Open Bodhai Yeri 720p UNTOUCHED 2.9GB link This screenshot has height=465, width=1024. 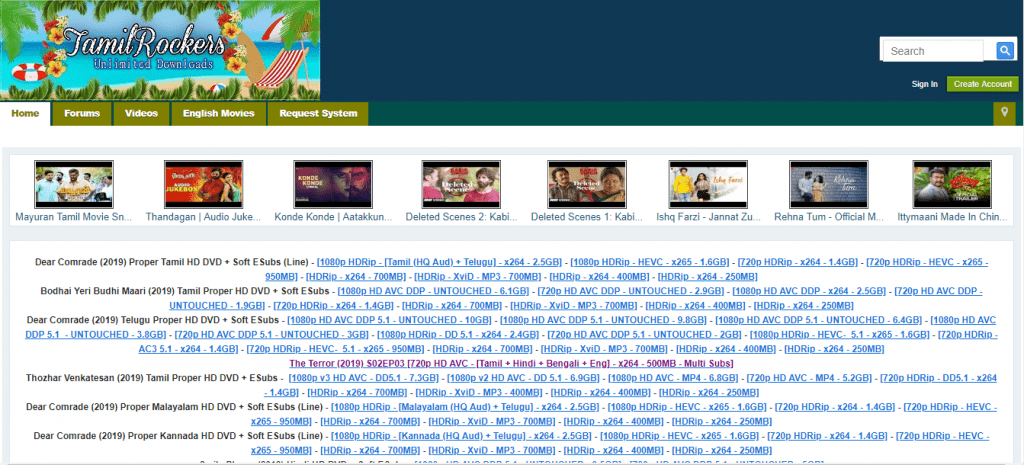click(630, 291)
